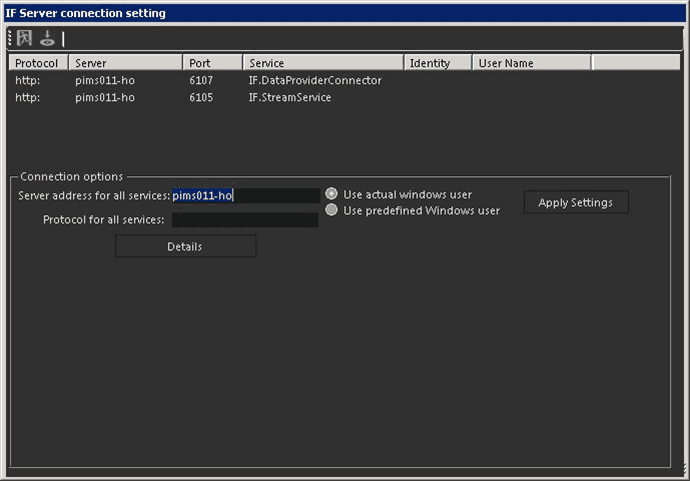Click pims011-ho server in the 6105 row
This screenshot has width=690, height=481.
(105, 97)
